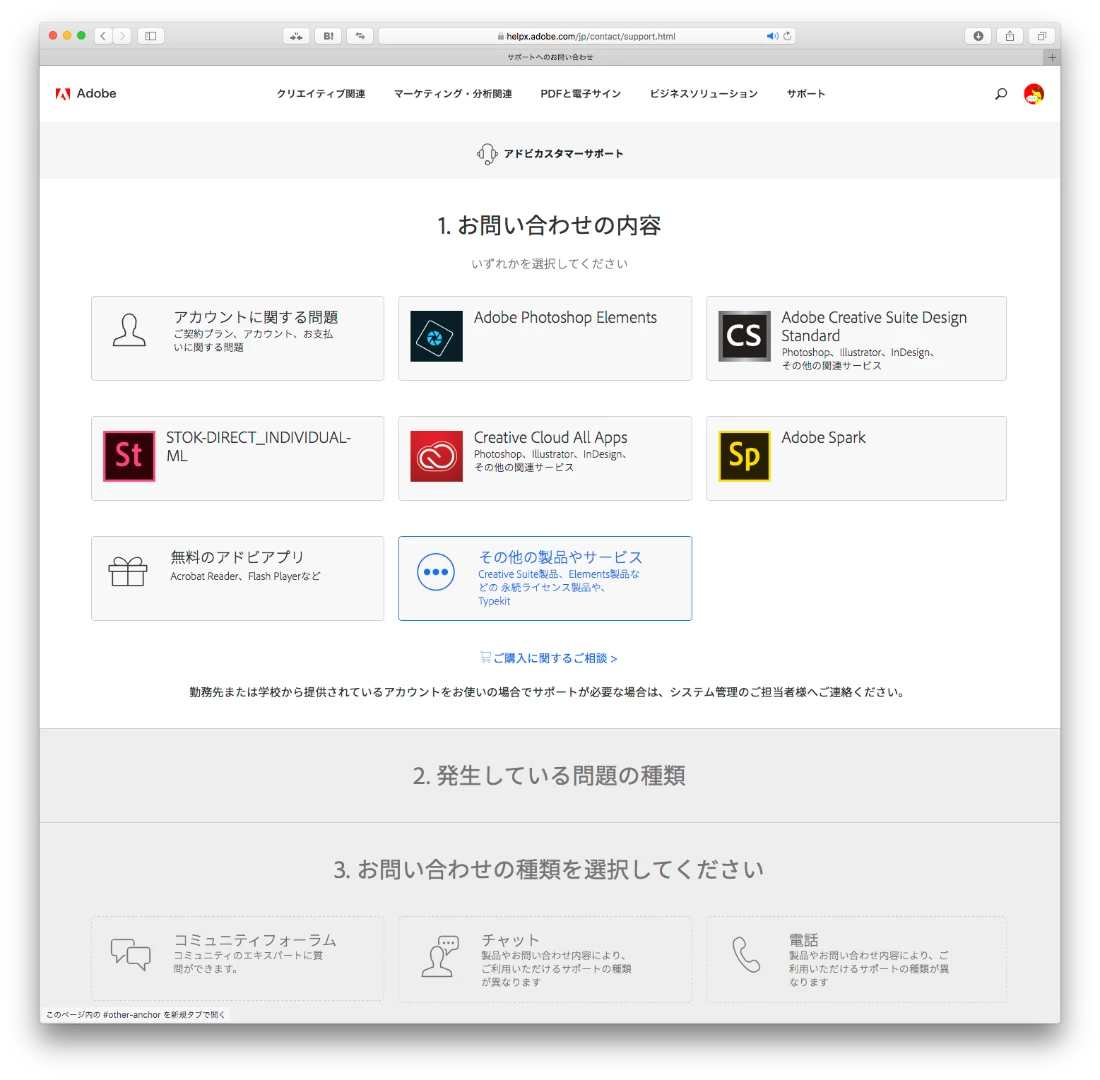Select 無料のアドビアプリ card title
This screenshot has width=1100, height=1080.
click(x=237, y=557)
